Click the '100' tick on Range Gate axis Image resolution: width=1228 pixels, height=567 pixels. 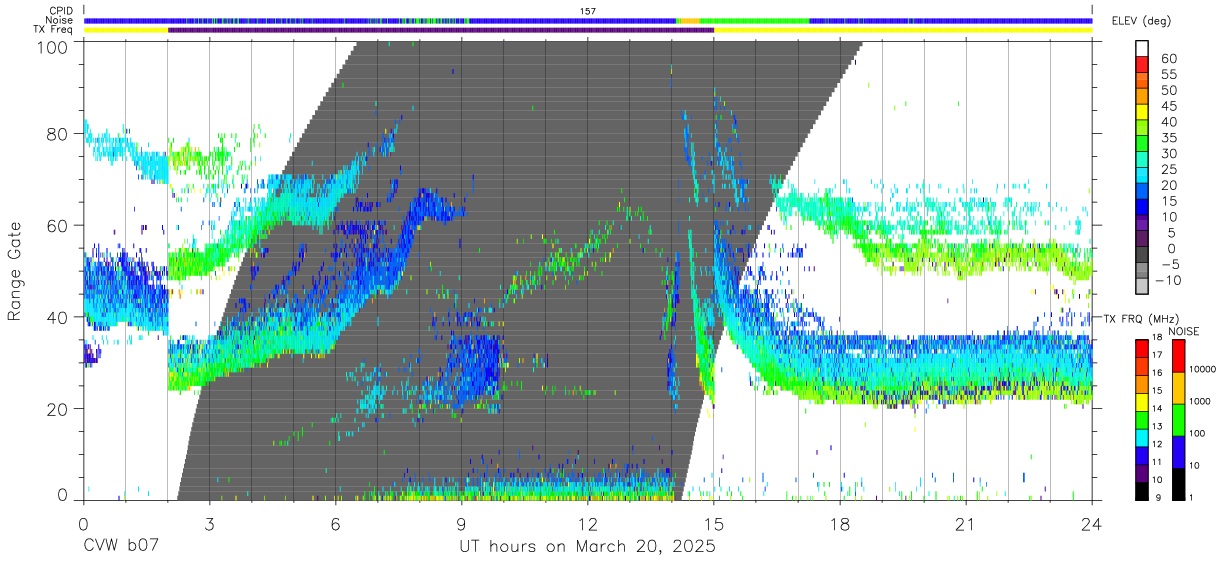pyautogui.click(x=53, y=47)
